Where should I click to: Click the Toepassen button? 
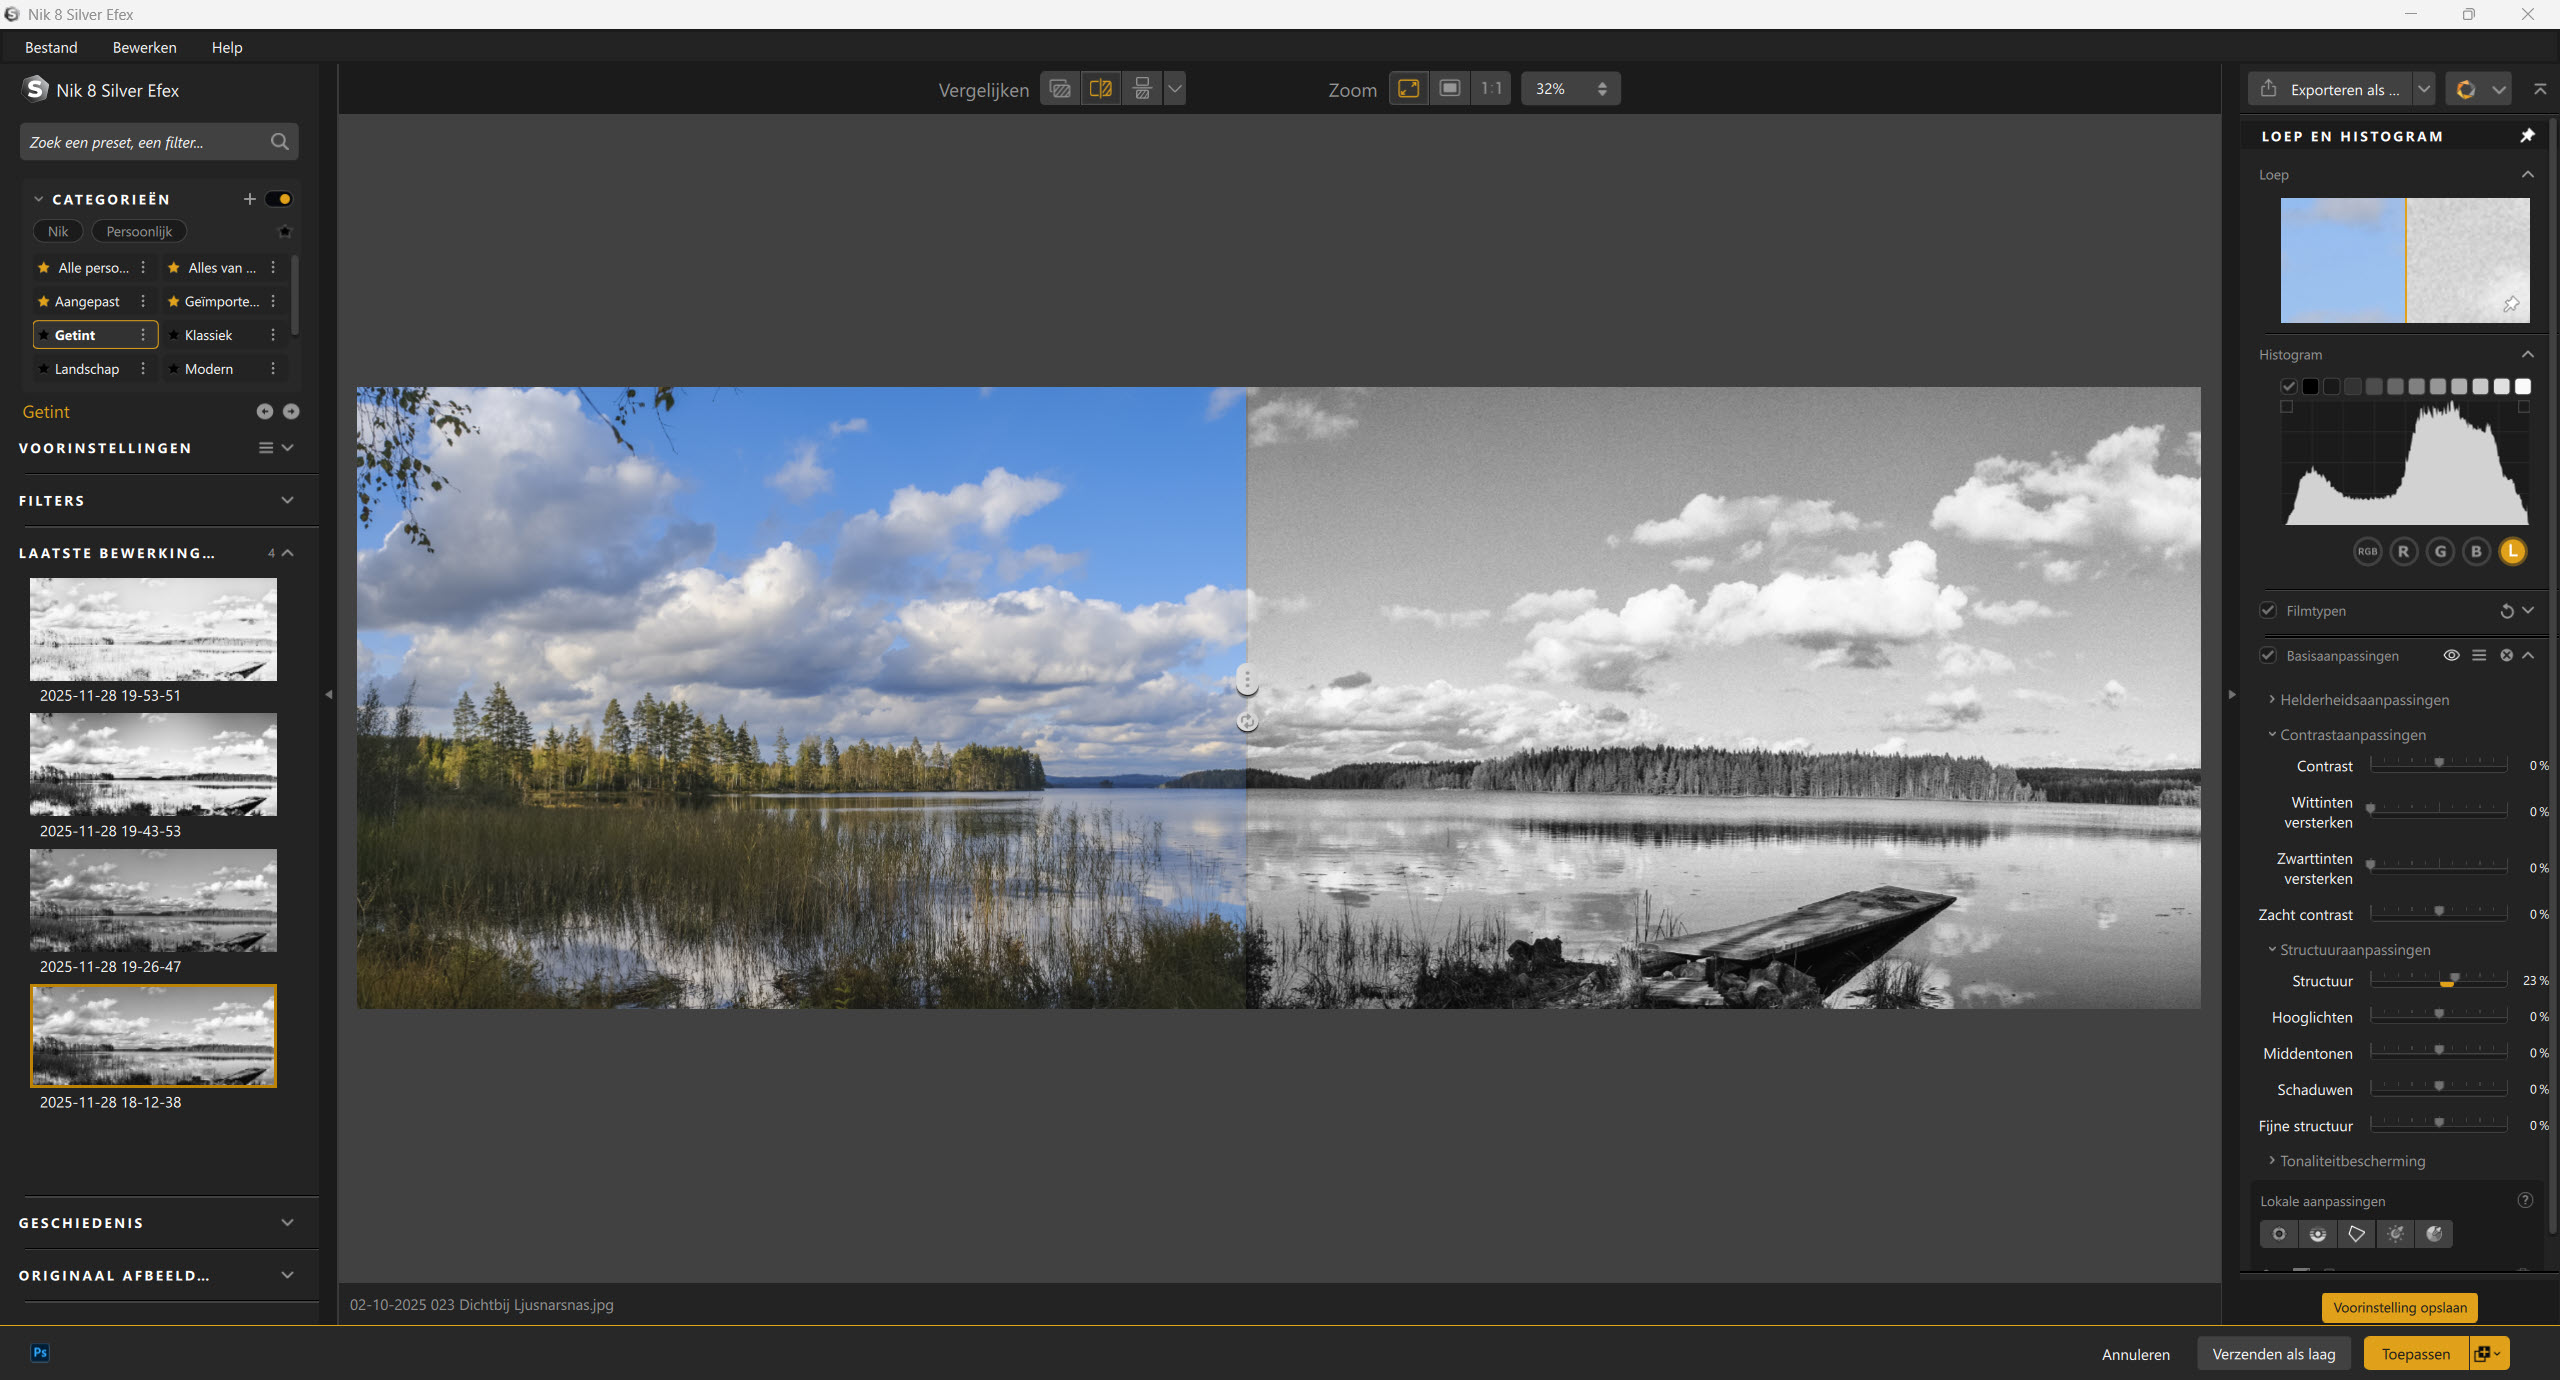coord(2415,1354)
